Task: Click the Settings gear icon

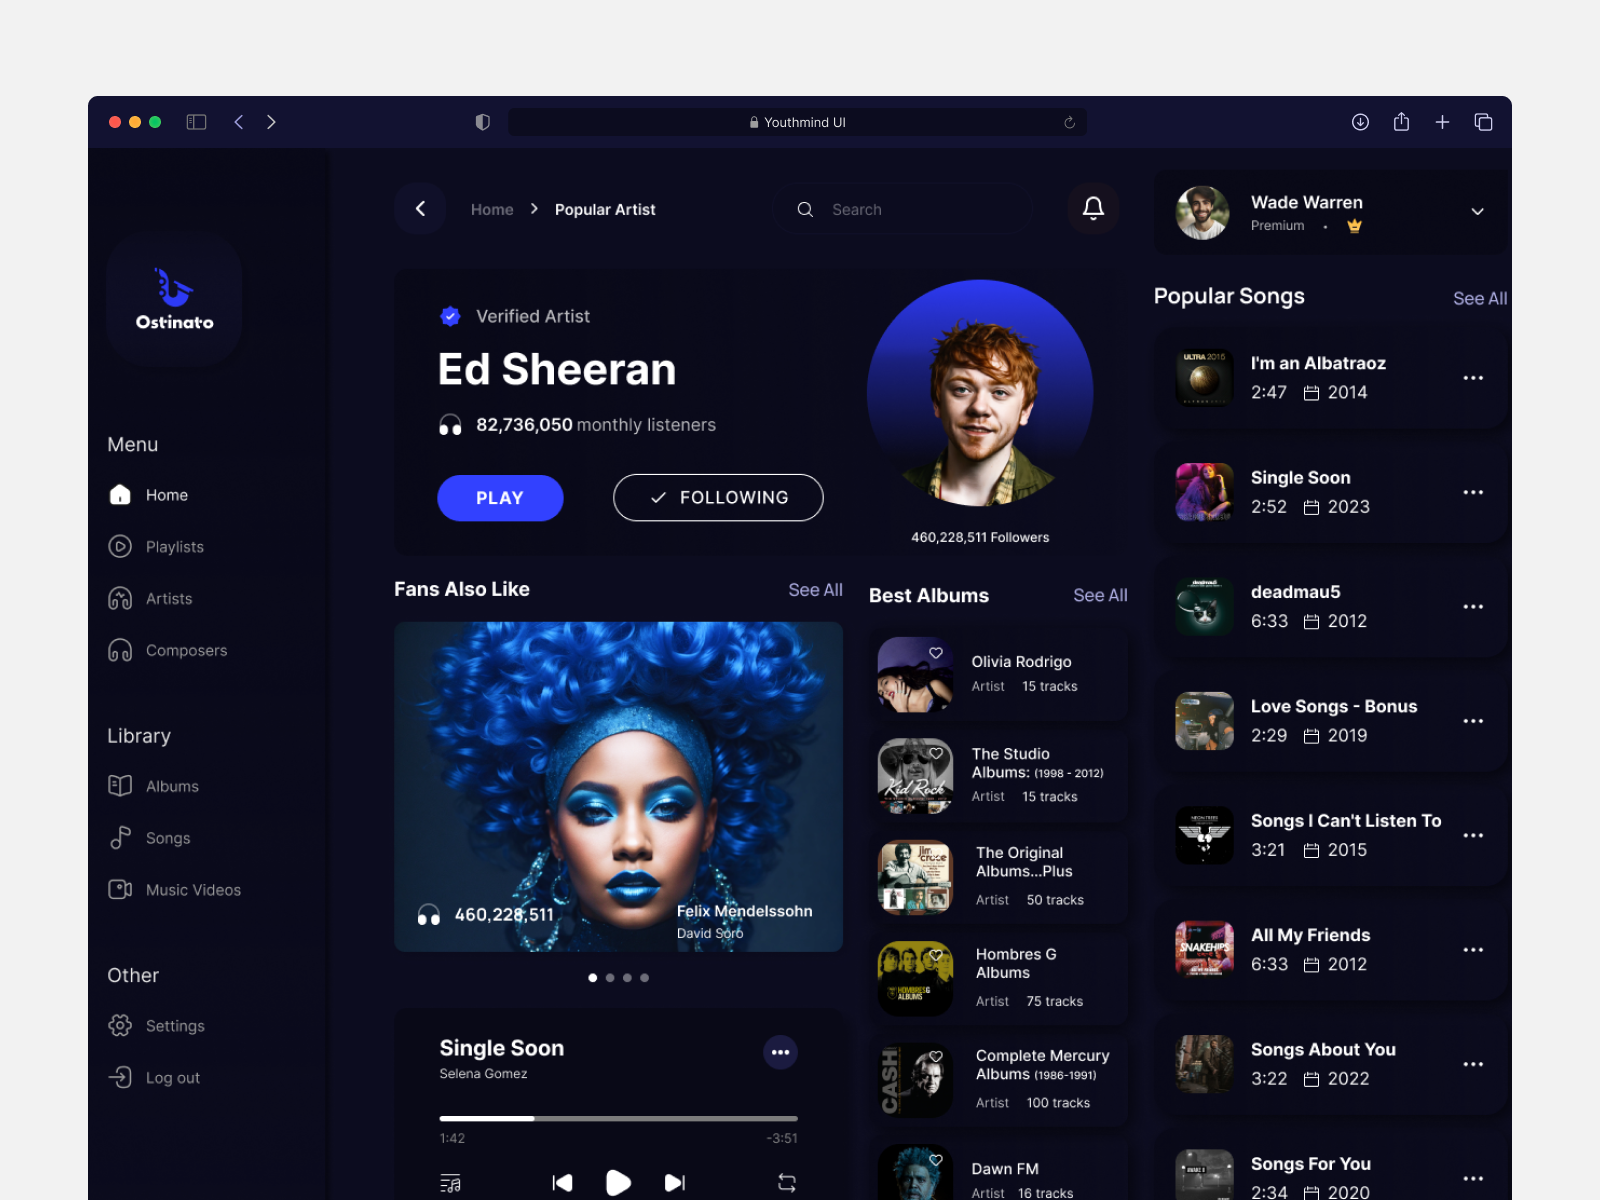Action: 120,1025
